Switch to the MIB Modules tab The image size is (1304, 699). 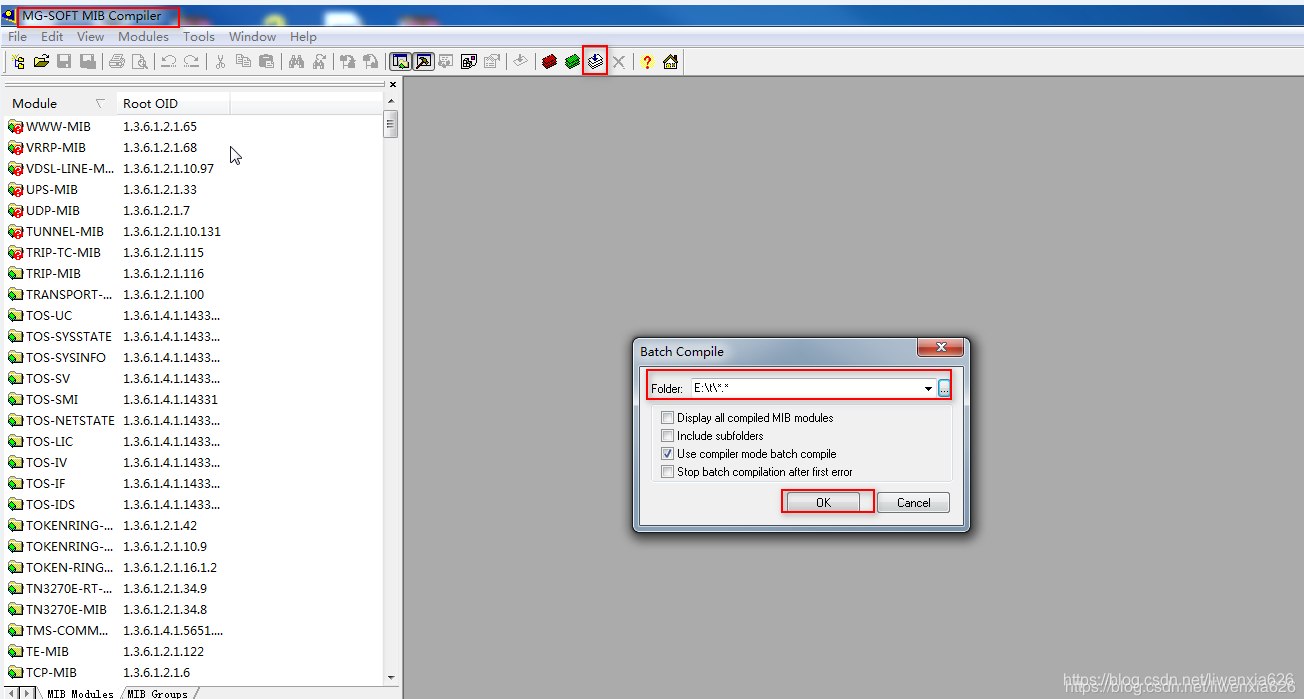79,693
